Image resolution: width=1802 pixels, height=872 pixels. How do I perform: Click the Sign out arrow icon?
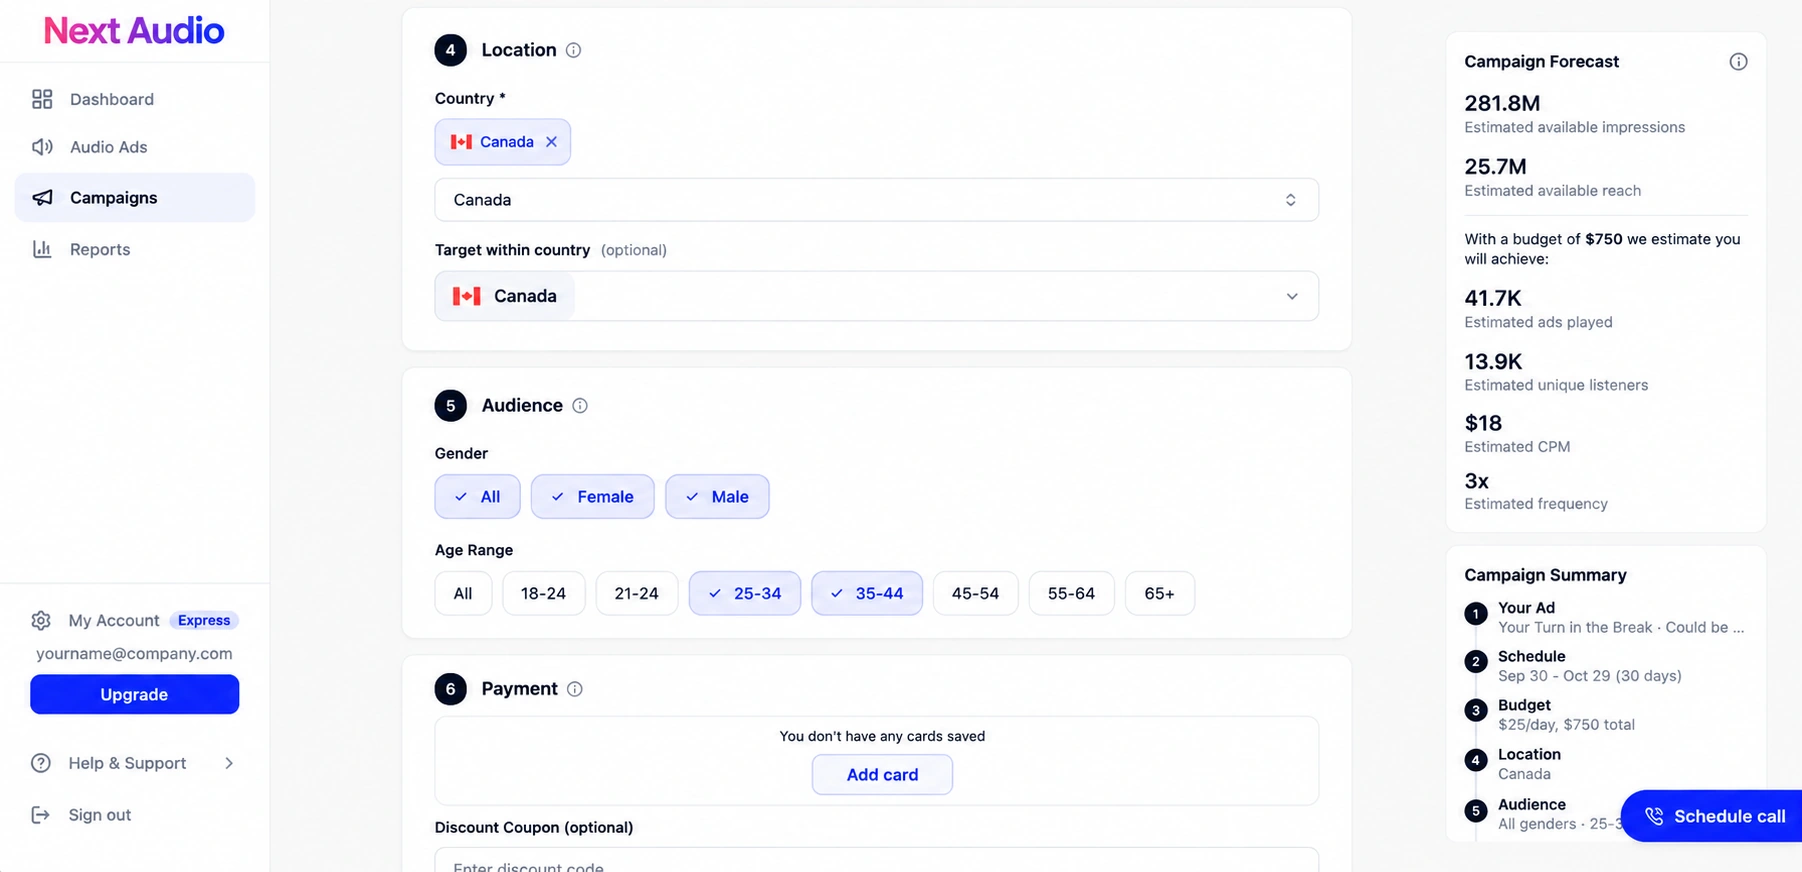click(x=41, y=815)
